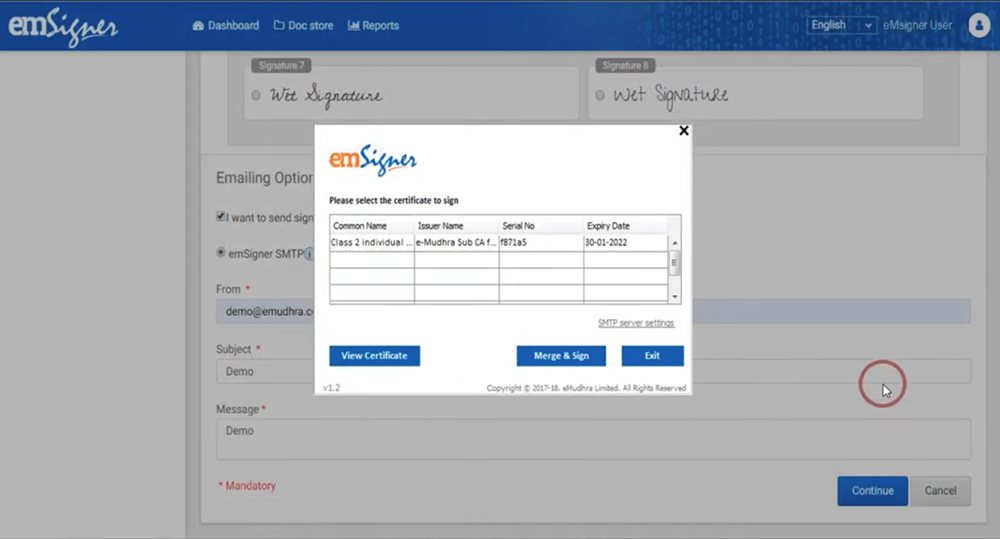Click the emSigner logo in the dialog

point(372,161)
